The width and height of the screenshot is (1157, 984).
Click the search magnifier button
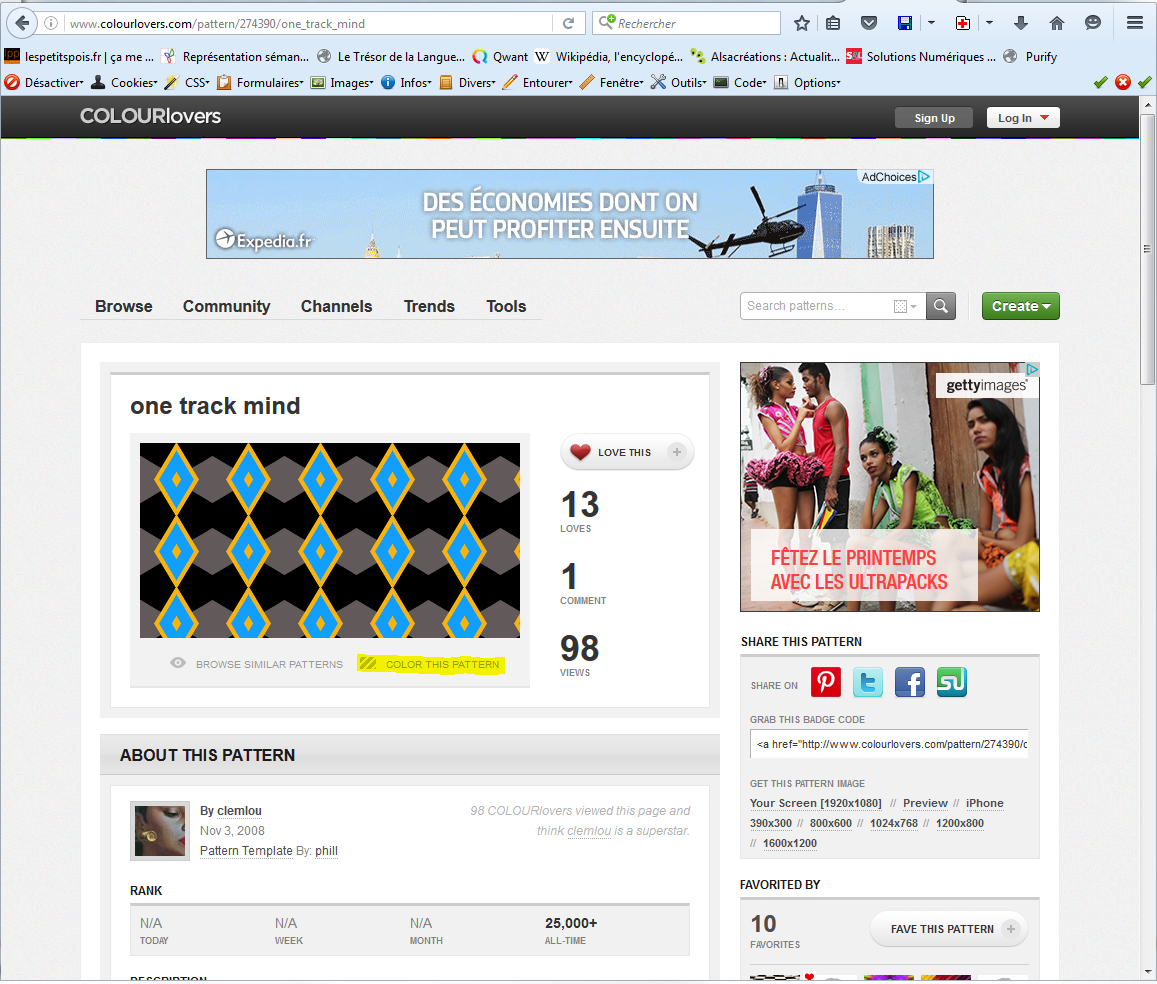pyautogui.click(x=941, y=306)
